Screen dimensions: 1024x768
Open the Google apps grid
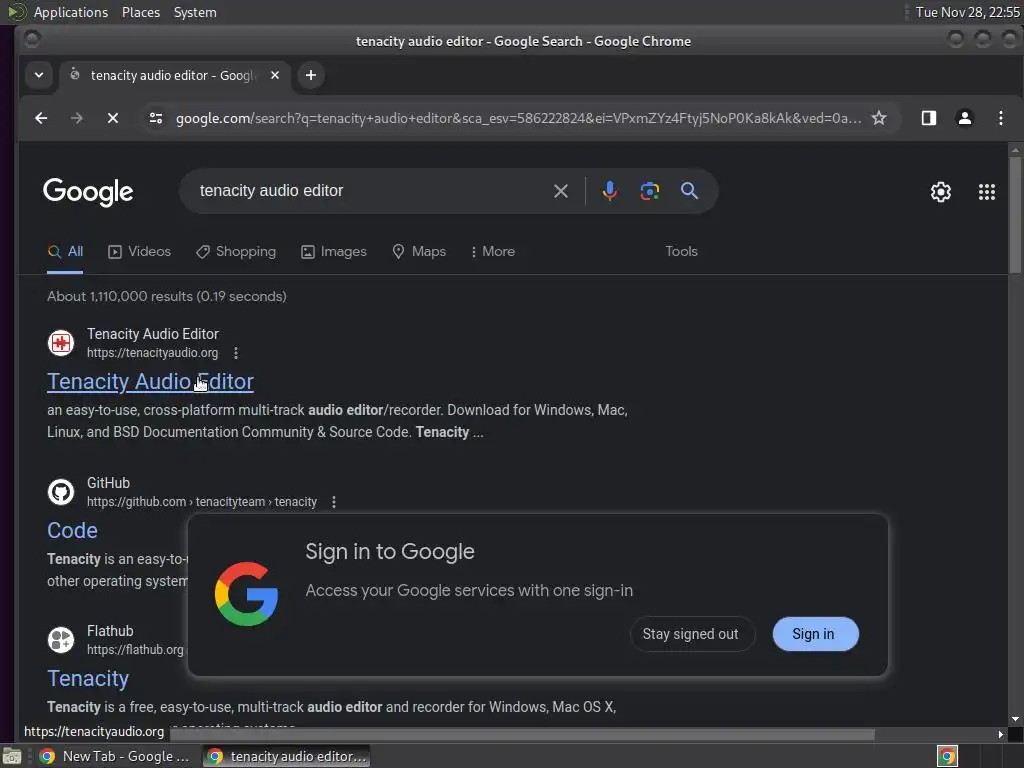[x=987, y=192]
